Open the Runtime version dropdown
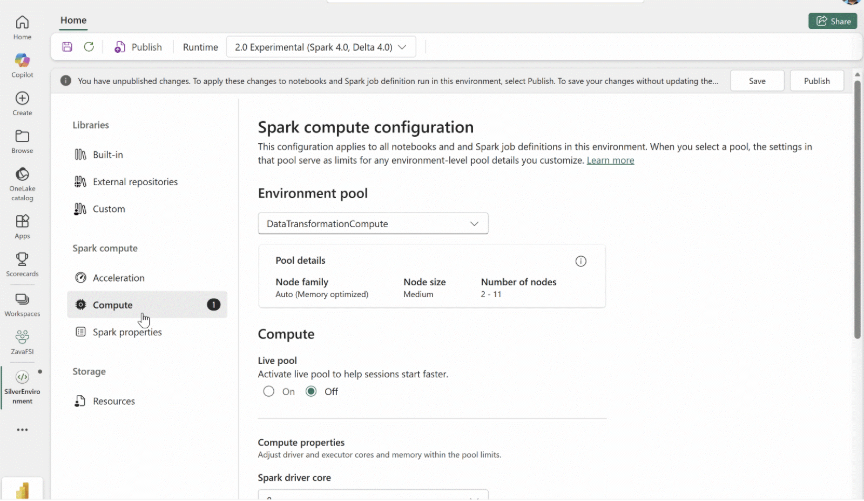The width and height of the screenshot is (864, 501). (x=321, y=47)
